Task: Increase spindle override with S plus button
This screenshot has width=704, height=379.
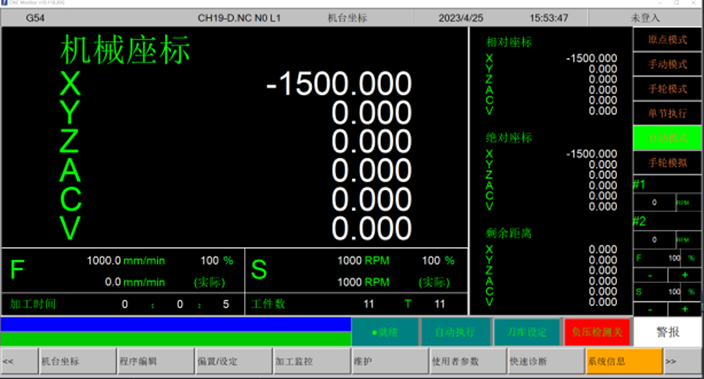Action: click(685, 309)
